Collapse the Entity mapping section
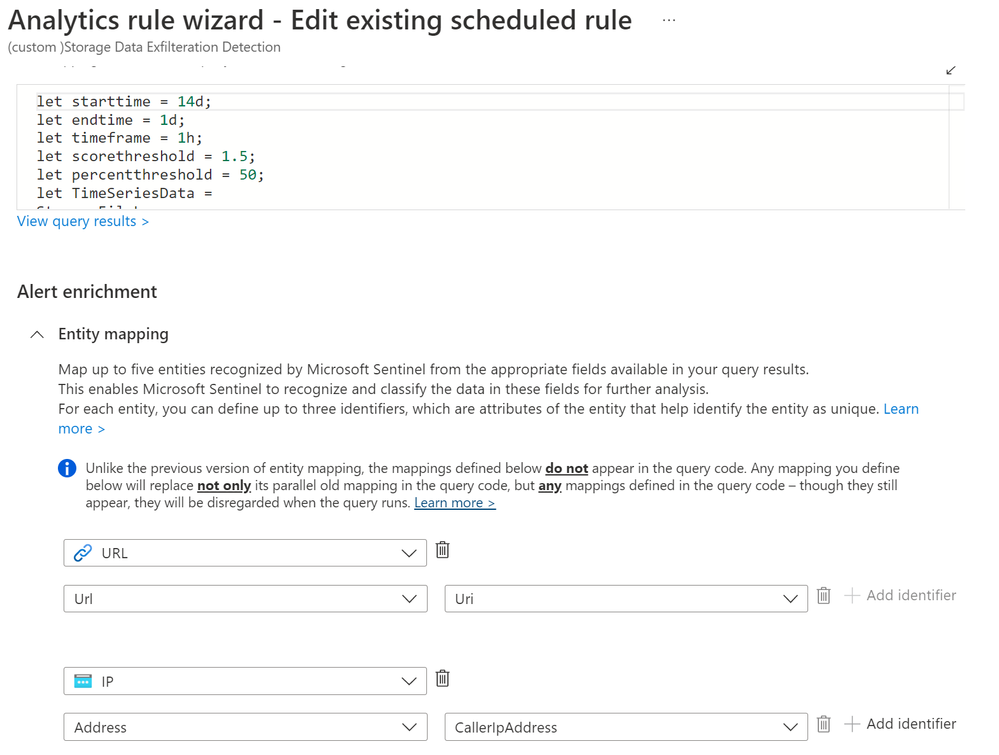This screenshot has width=999, height=755. [37, 334]
